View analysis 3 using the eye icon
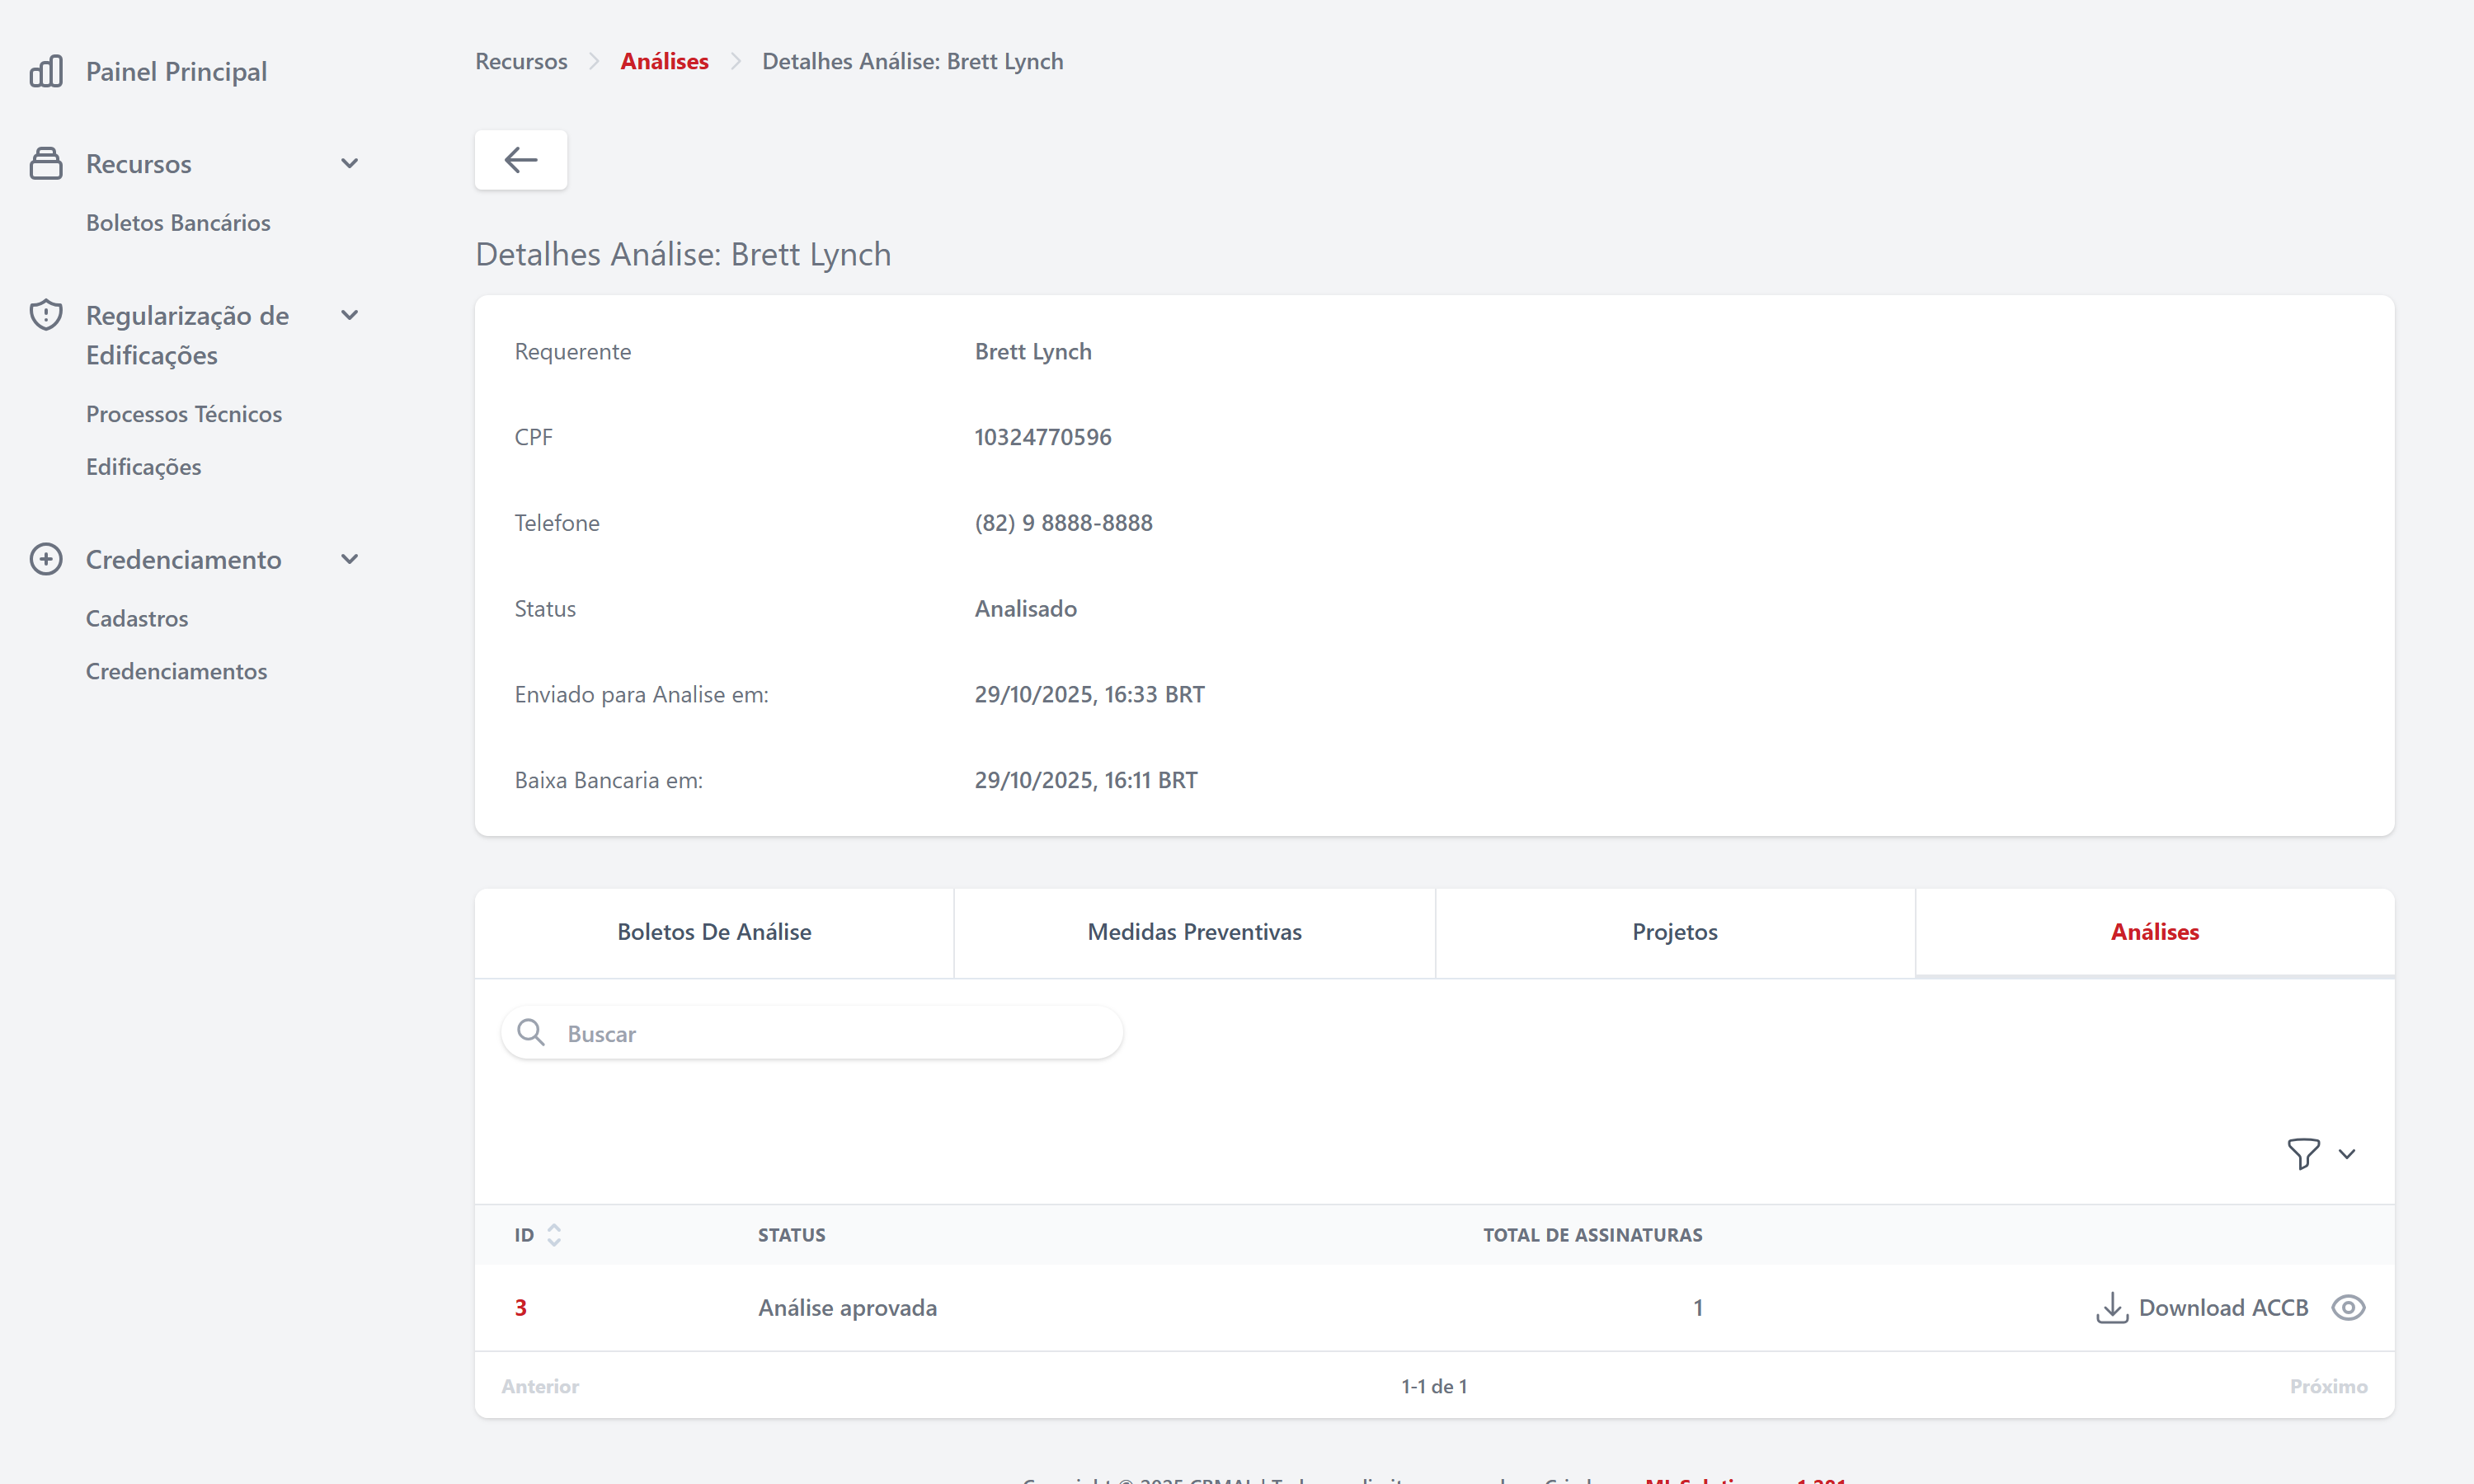This screenshot has height=1484, width=2474. (x=2347, y=1307)
